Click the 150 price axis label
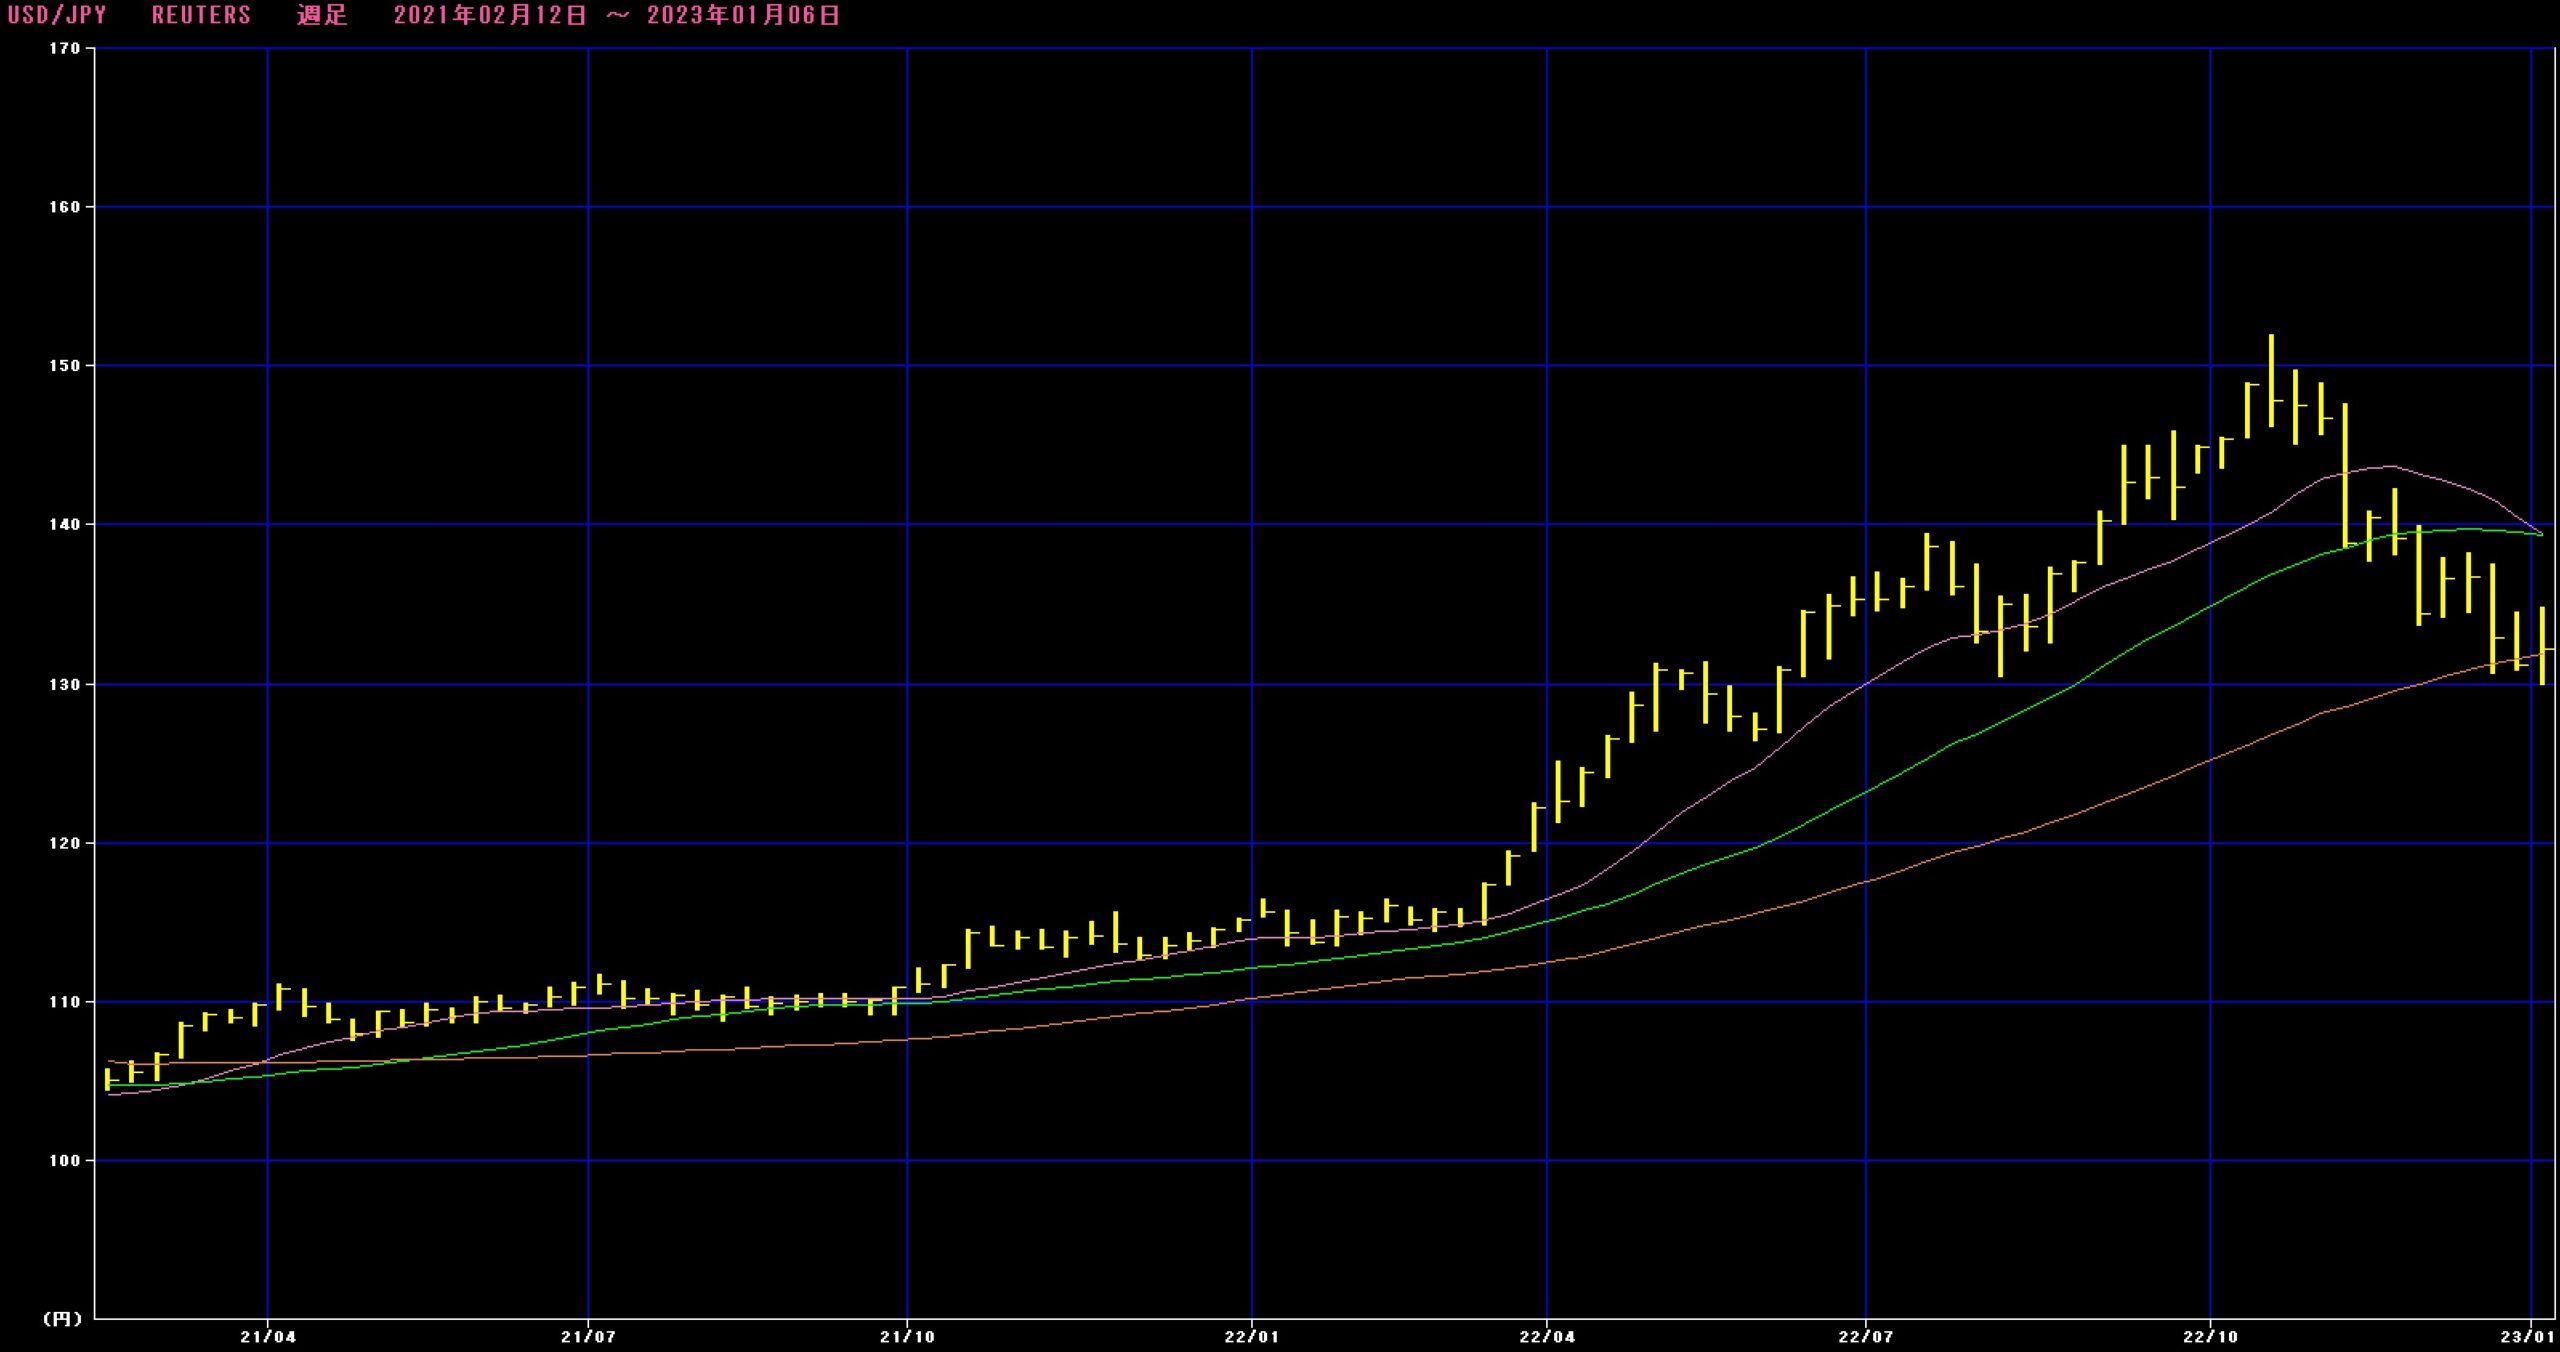 [65, 366]
